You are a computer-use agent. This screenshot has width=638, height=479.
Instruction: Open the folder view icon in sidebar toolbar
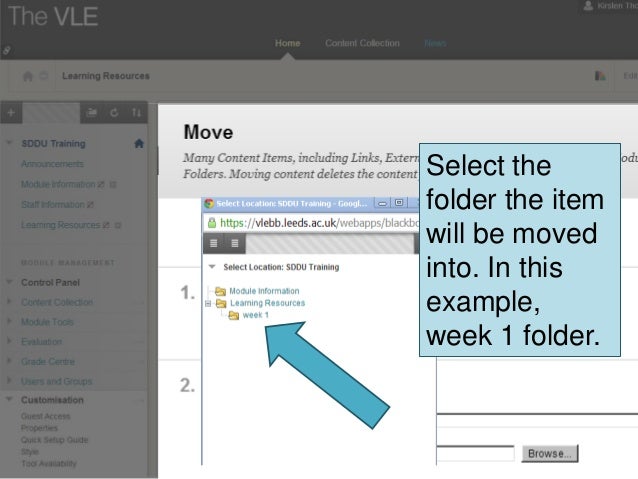pyautogui.click(x=92, y=113)
